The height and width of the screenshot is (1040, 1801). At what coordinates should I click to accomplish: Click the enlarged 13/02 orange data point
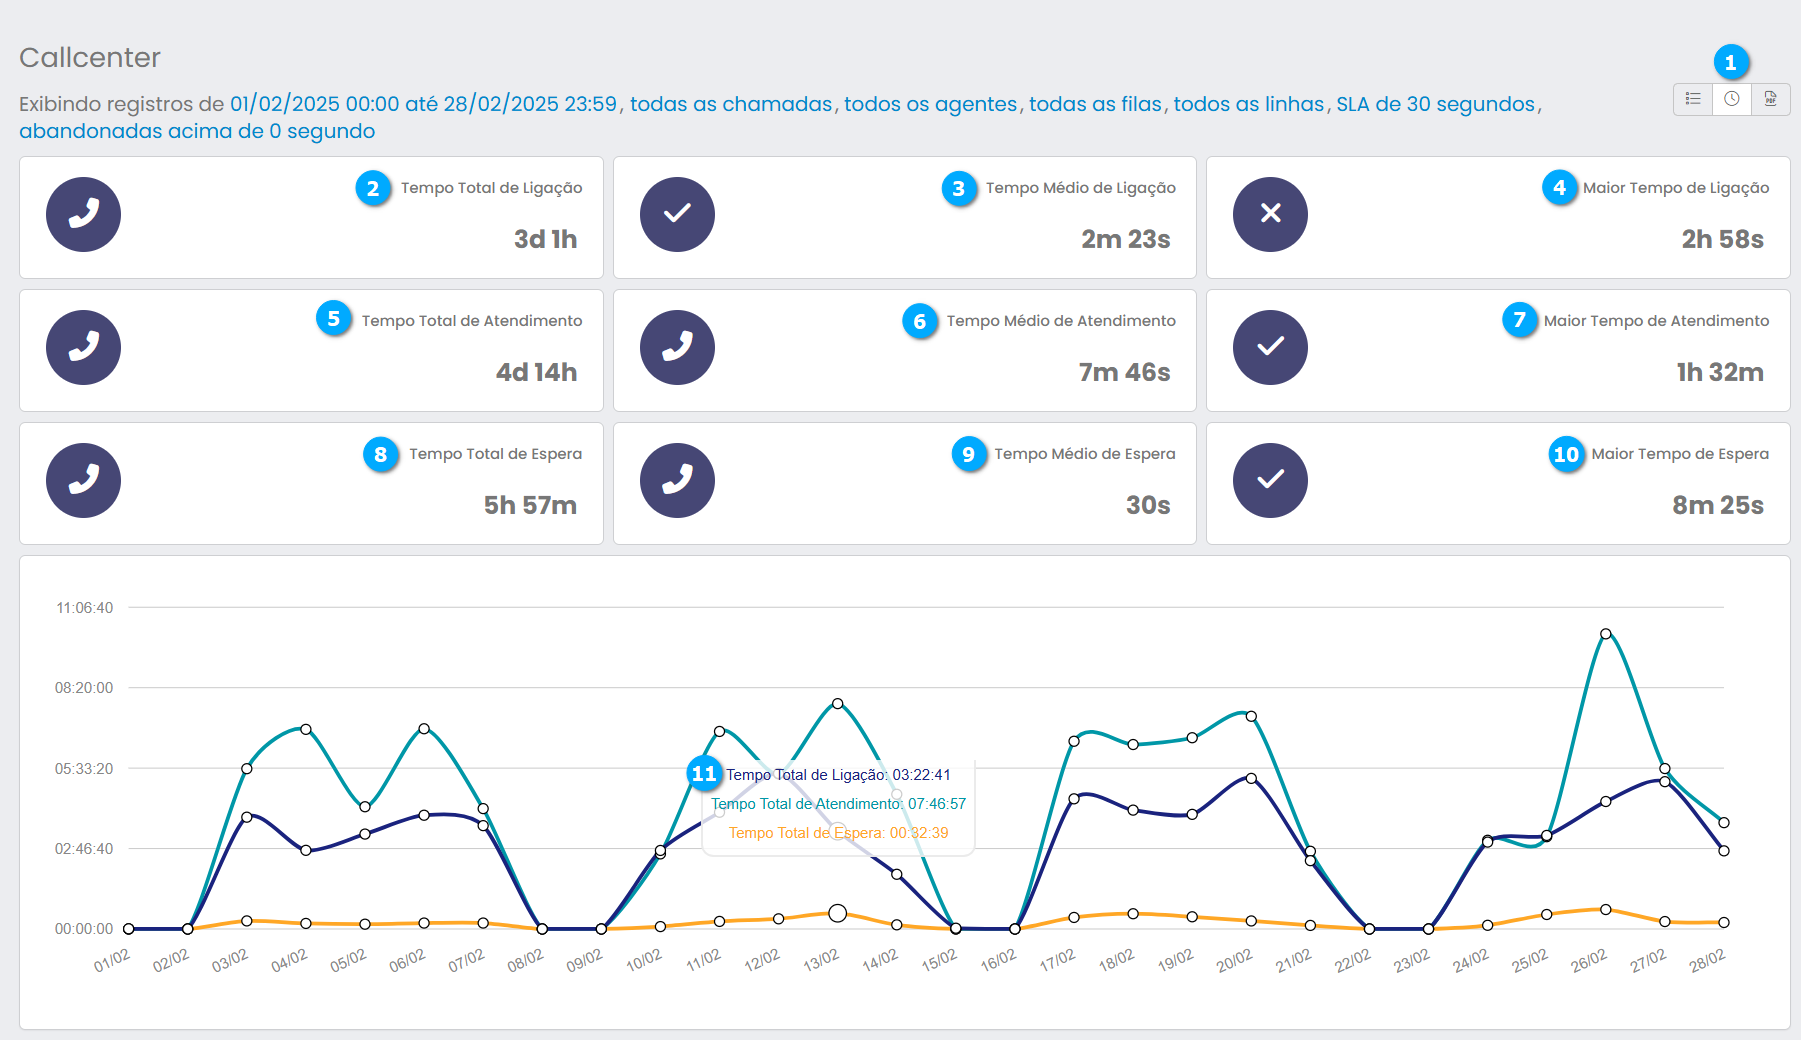click(x=838, y=913)
